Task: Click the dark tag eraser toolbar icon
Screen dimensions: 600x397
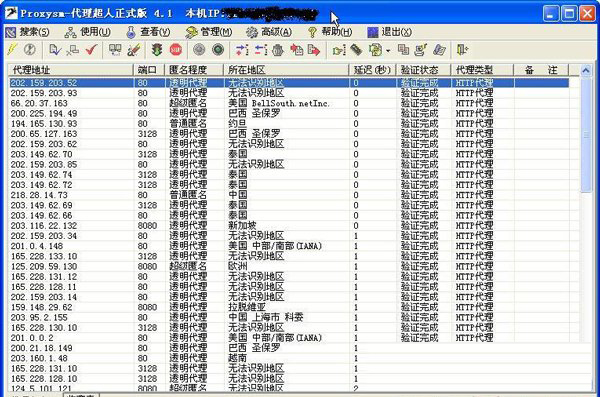Action: click(x=356, y=50)
